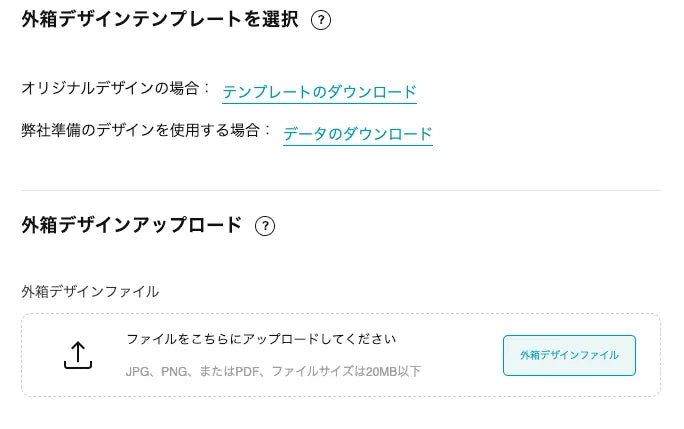Click the ファイルサイズは20MB以下 size limit text
Image resolution: width=684 pixels, height=429 pixels.
click(x=346, y=371)
